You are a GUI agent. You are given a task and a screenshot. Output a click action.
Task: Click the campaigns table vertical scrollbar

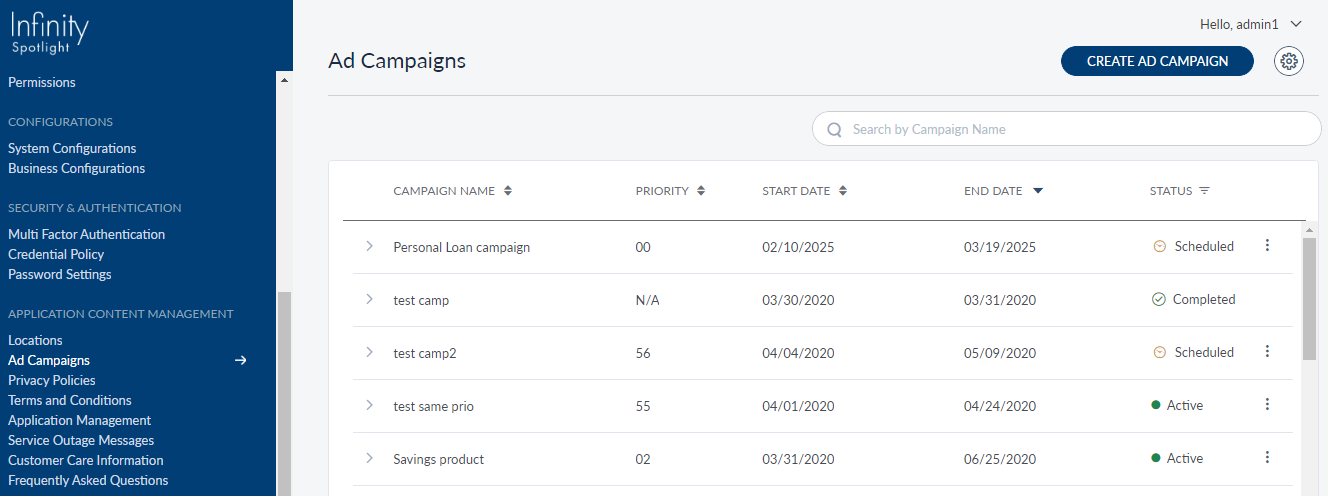click(x=1309, y=300)
